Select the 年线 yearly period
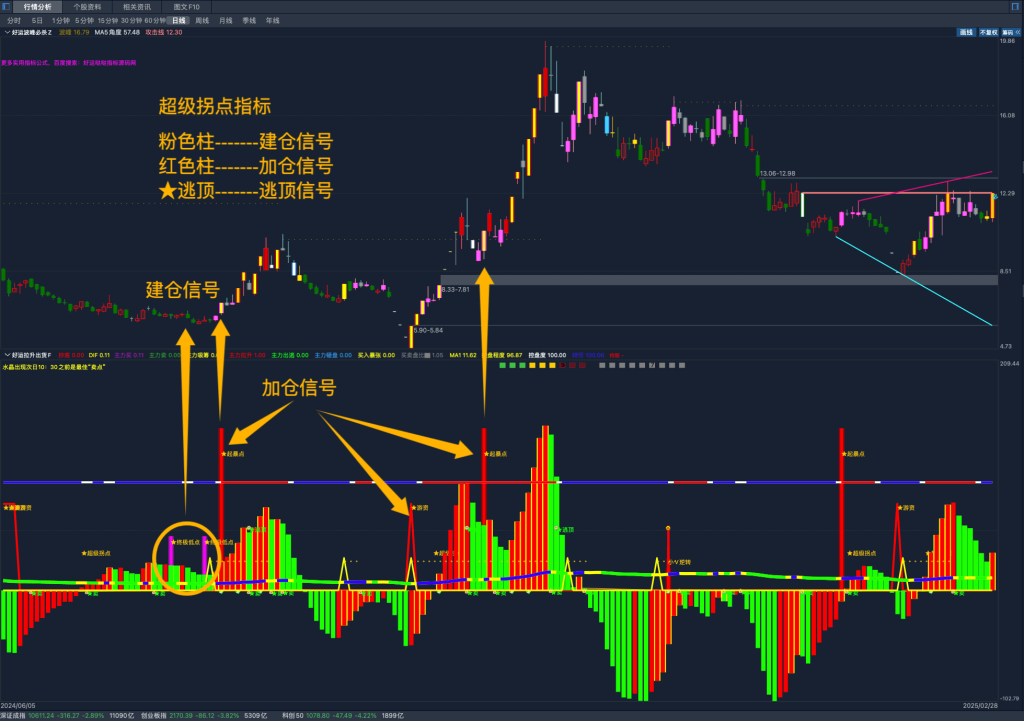This screenshot has width=1024, height=721. [273, 21]
